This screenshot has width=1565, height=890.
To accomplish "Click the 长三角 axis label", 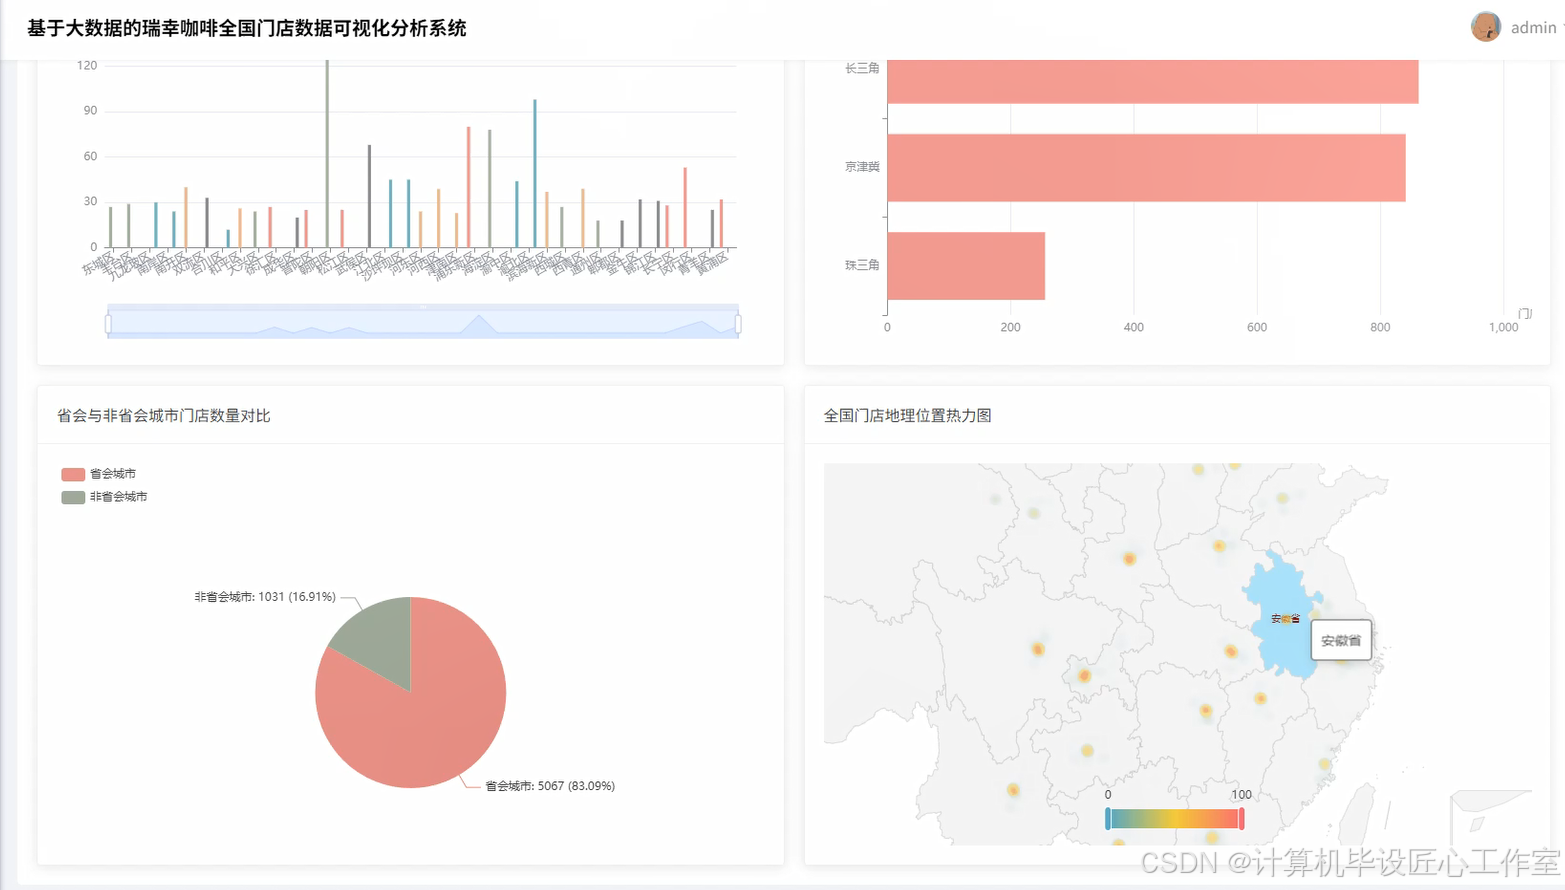I will tap(862, 68).
